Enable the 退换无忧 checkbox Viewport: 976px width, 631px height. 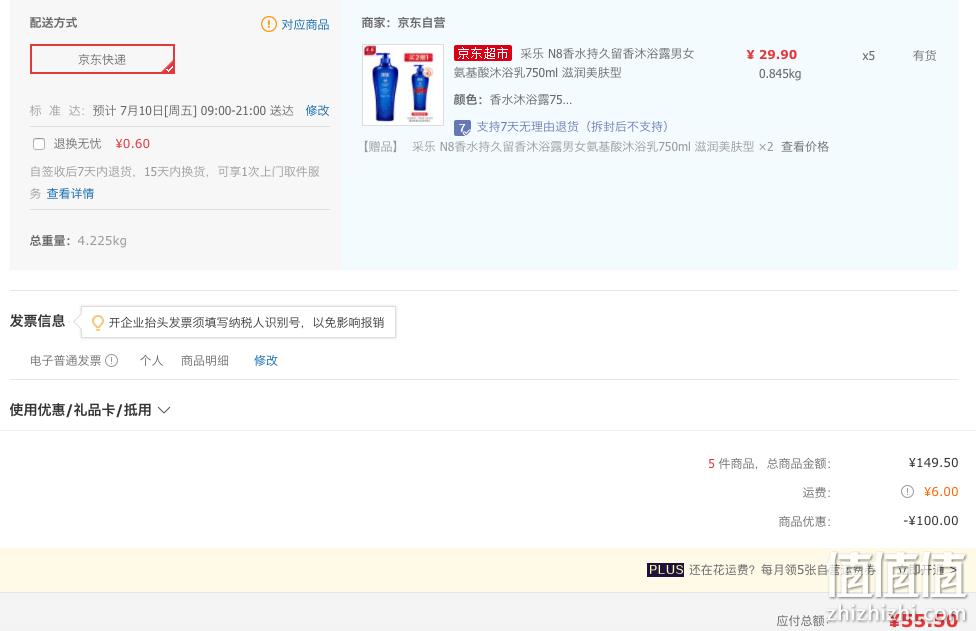39,144
